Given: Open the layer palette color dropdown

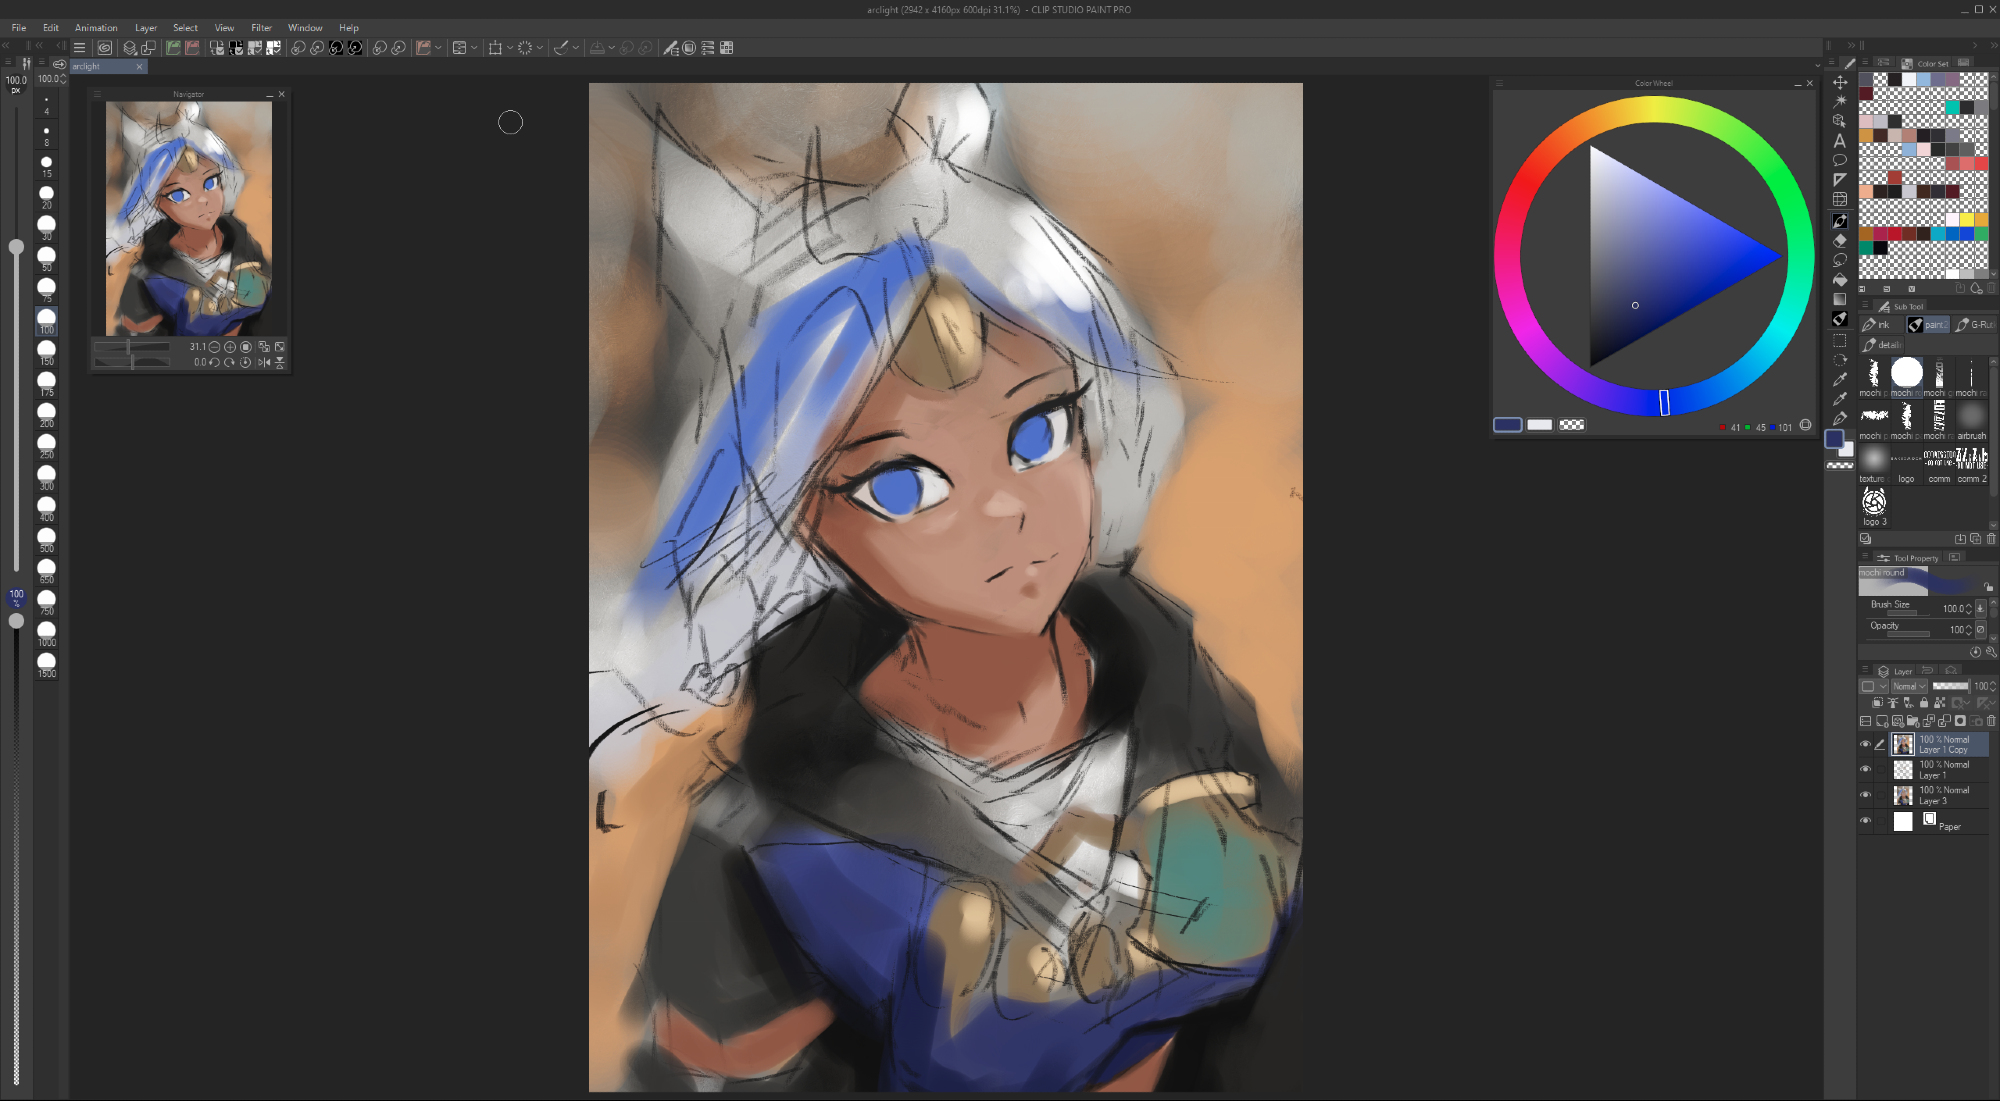Looking at the screenshot, I should [x=1872, y=686].
